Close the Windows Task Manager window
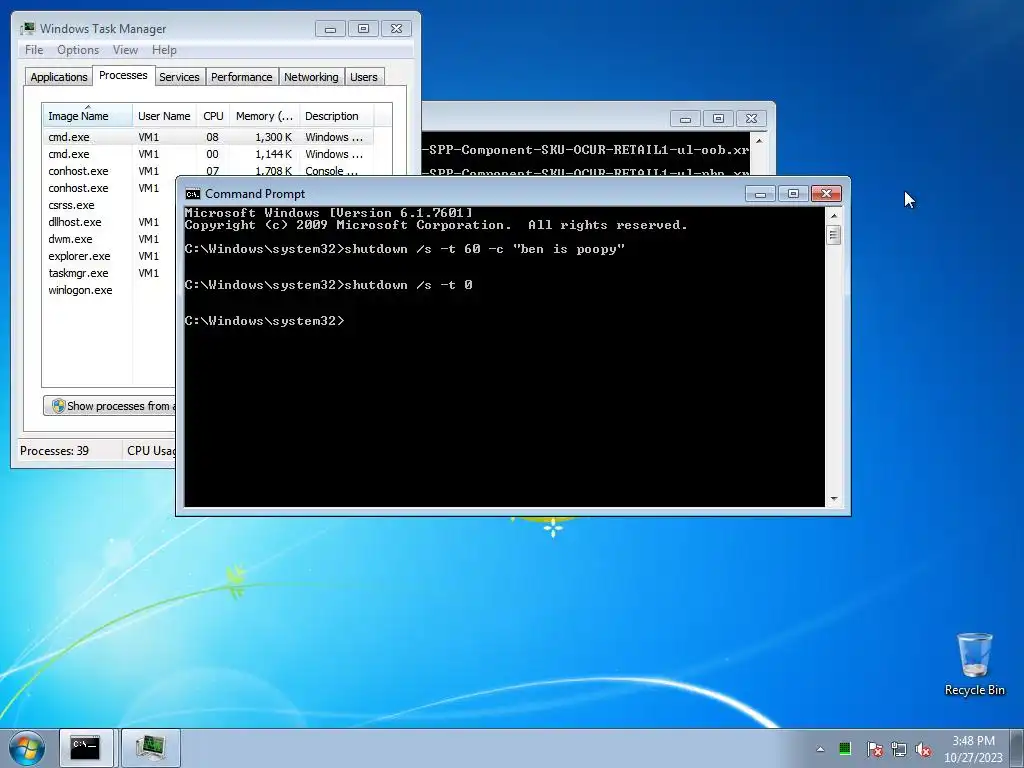The width and height of the screenshot is (1024, 768). click(396, 29)
